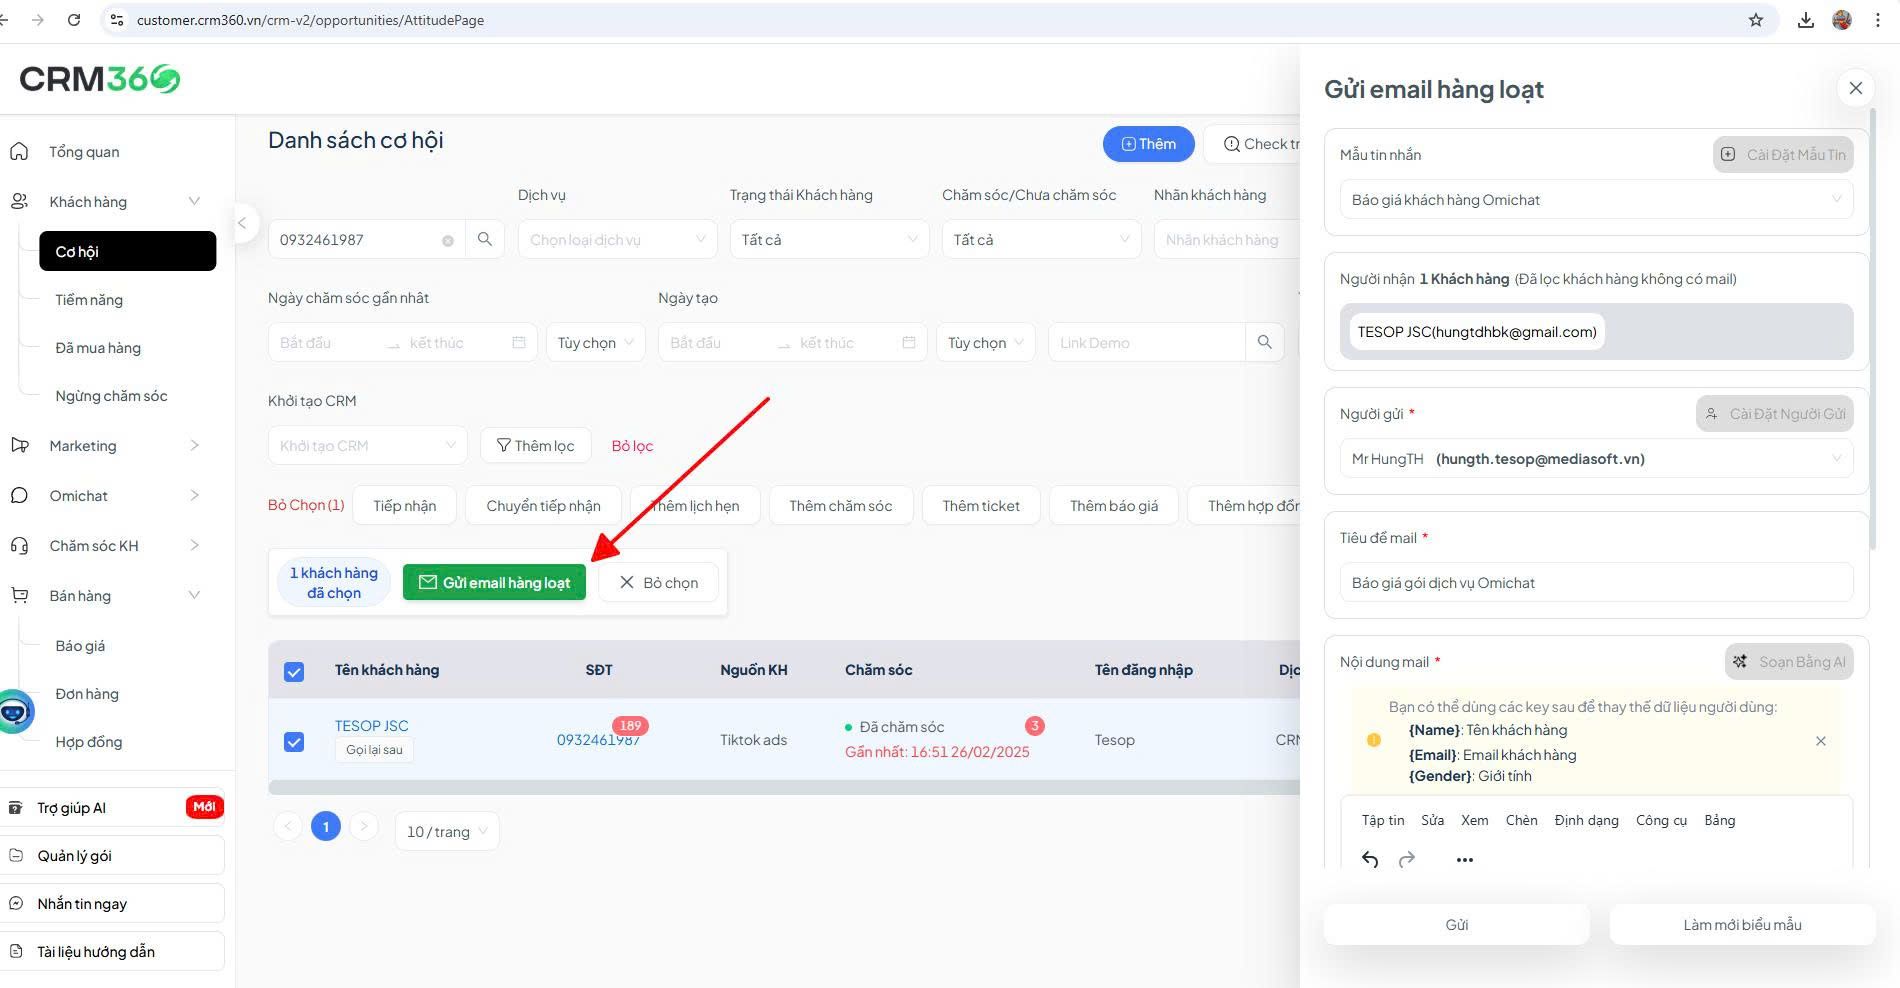
Task: Click the Tiêu đề mail subject field
Action: 1595,583
